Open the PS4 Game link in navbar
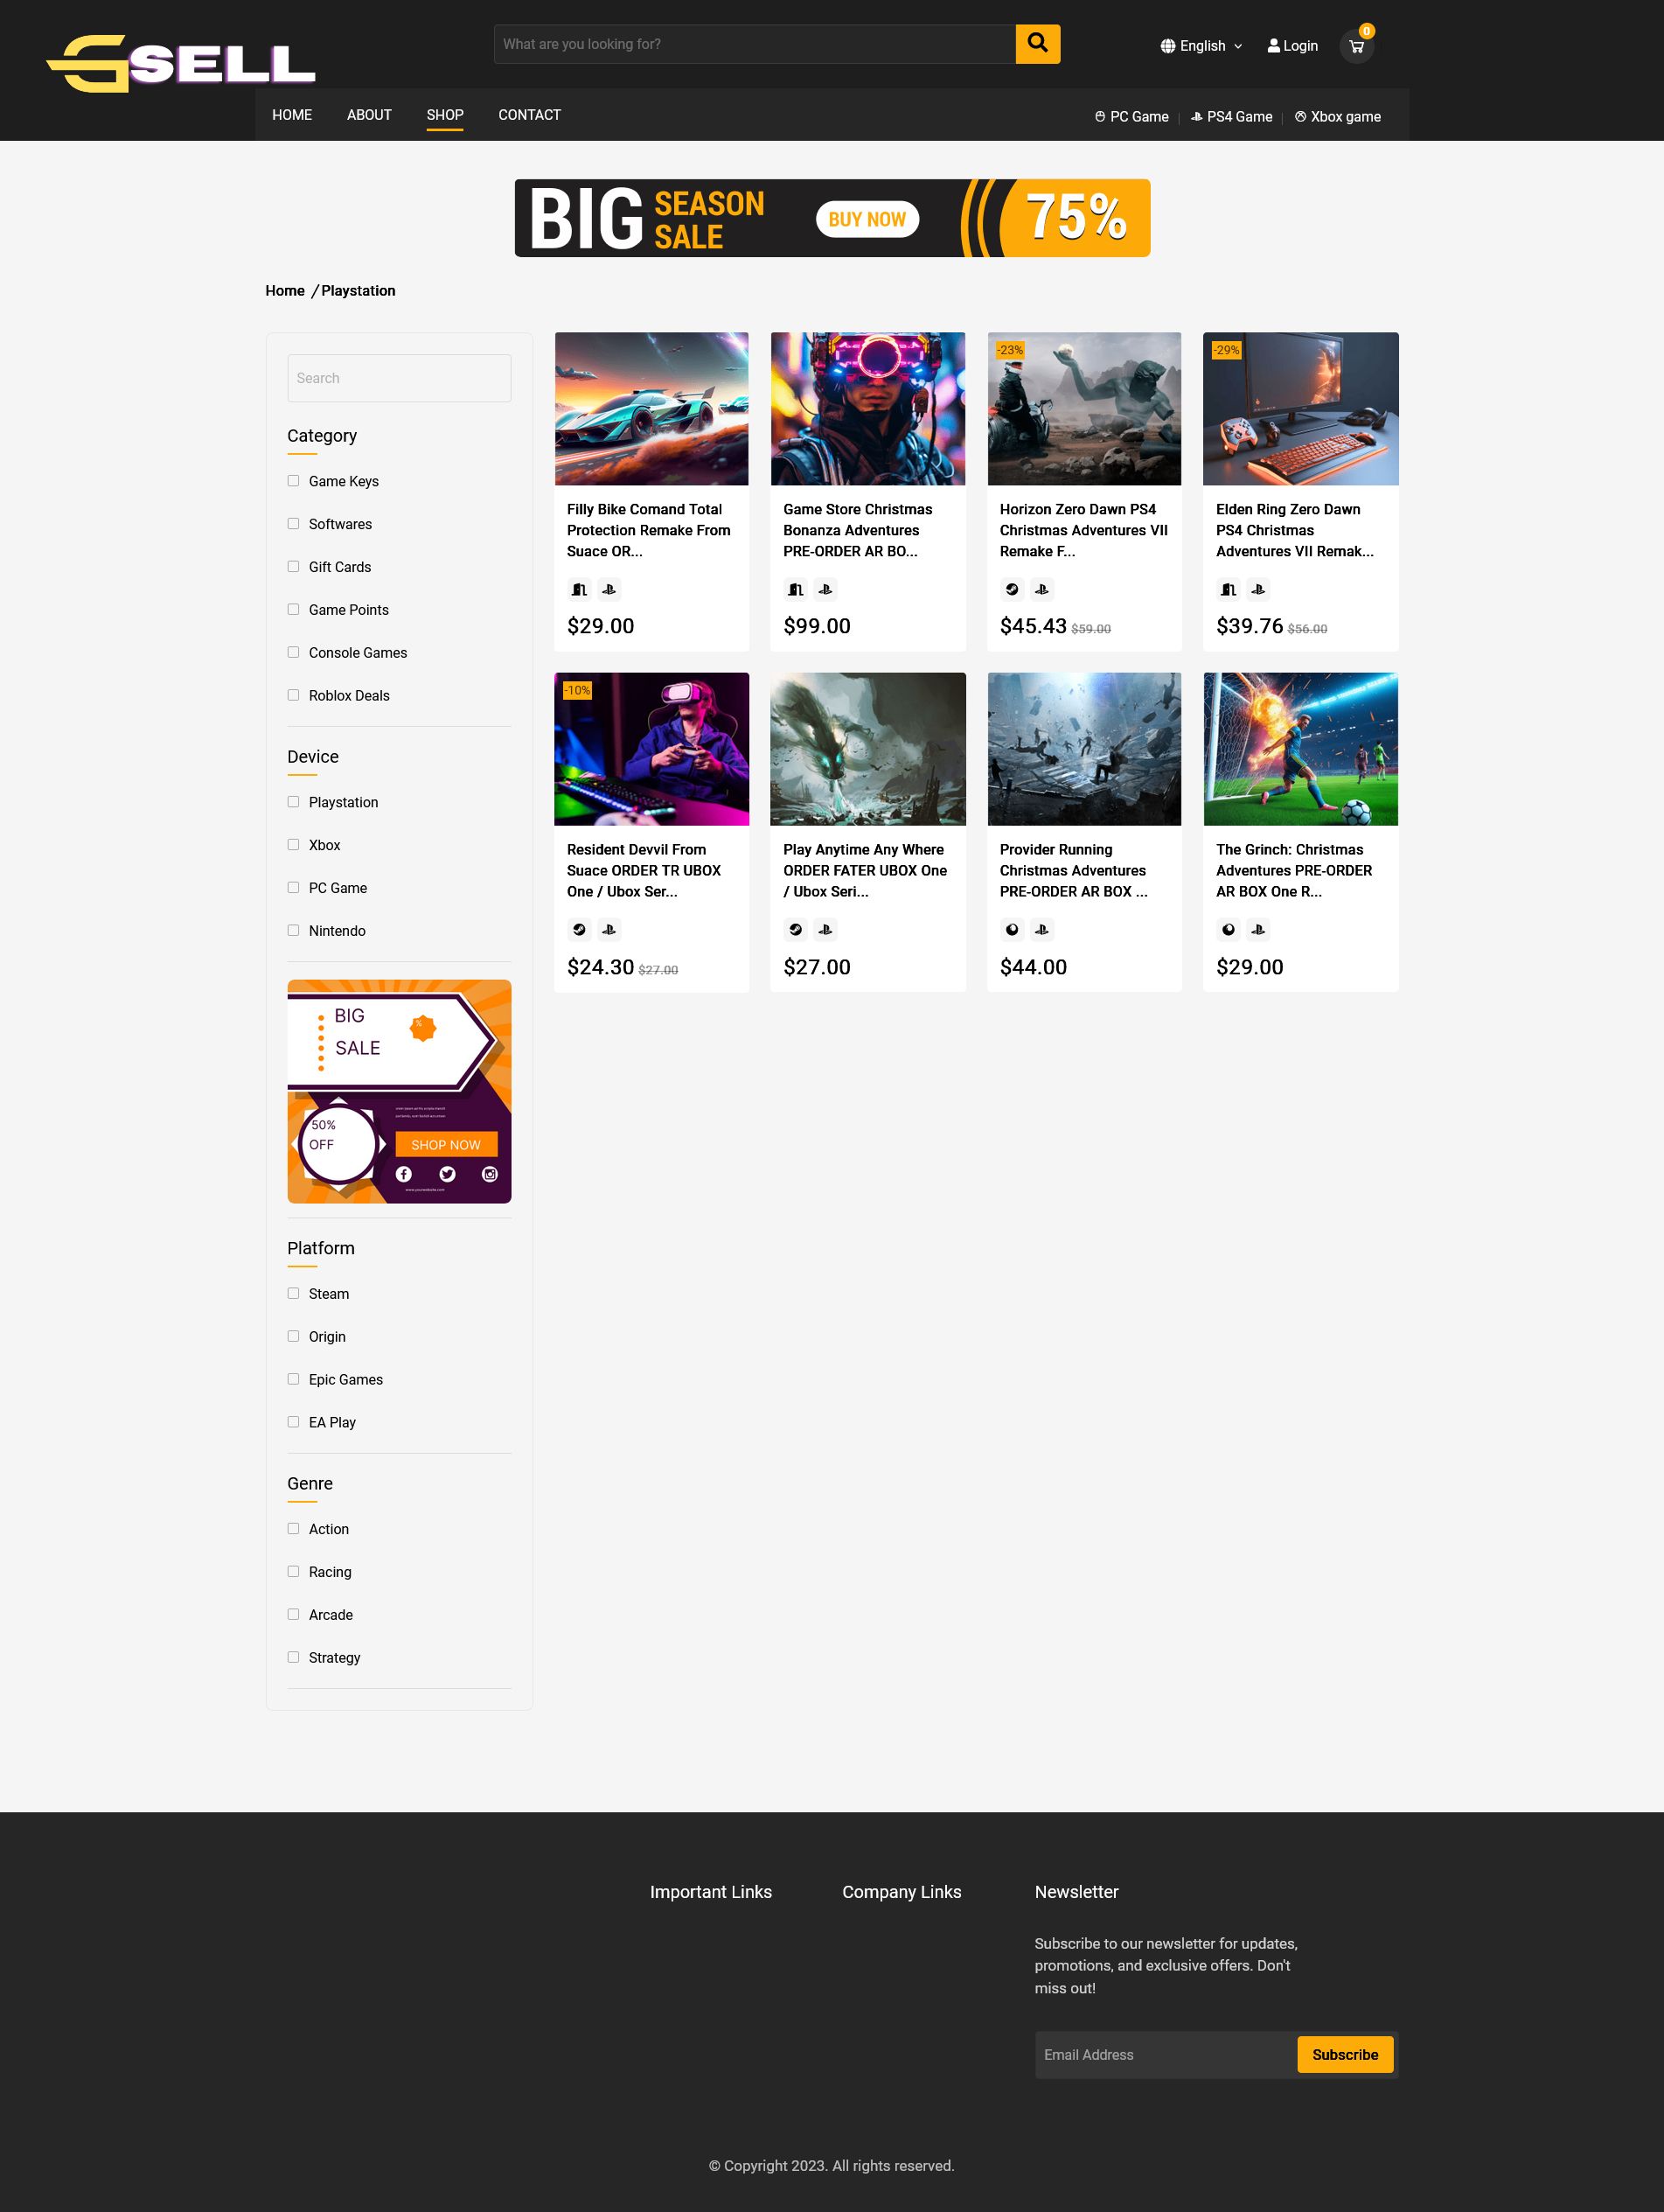Viewport: 1664px width, 2212px height. pyautogui.click(x=1231, y=117)
